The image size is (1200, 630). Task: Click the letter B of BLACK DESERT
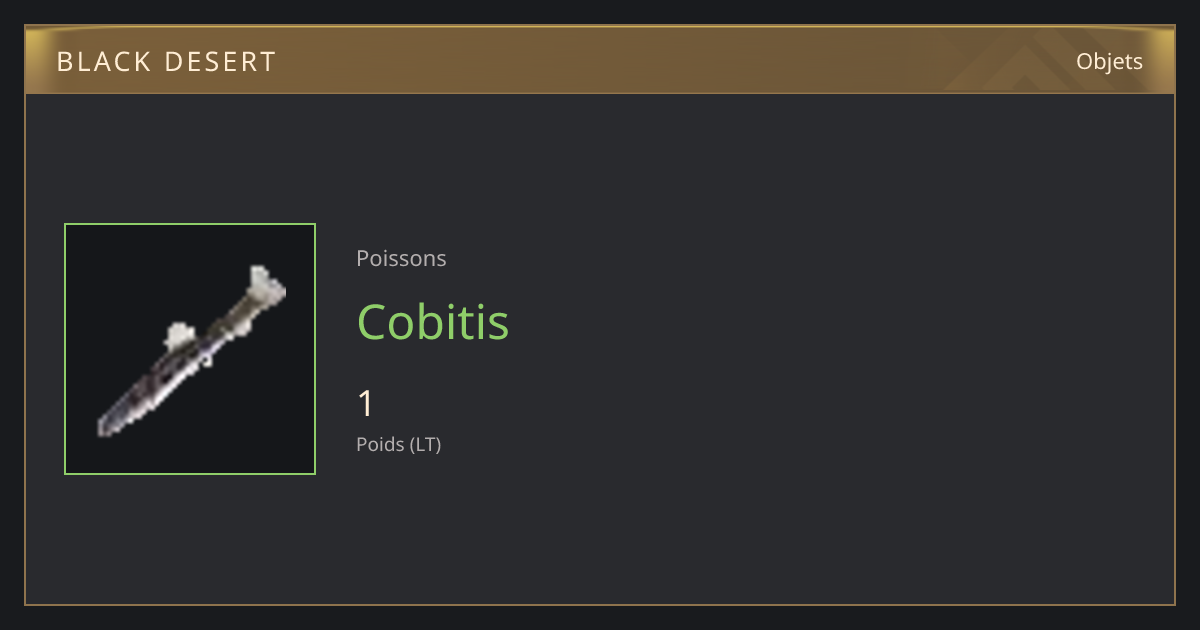click(x=65, y=62)
